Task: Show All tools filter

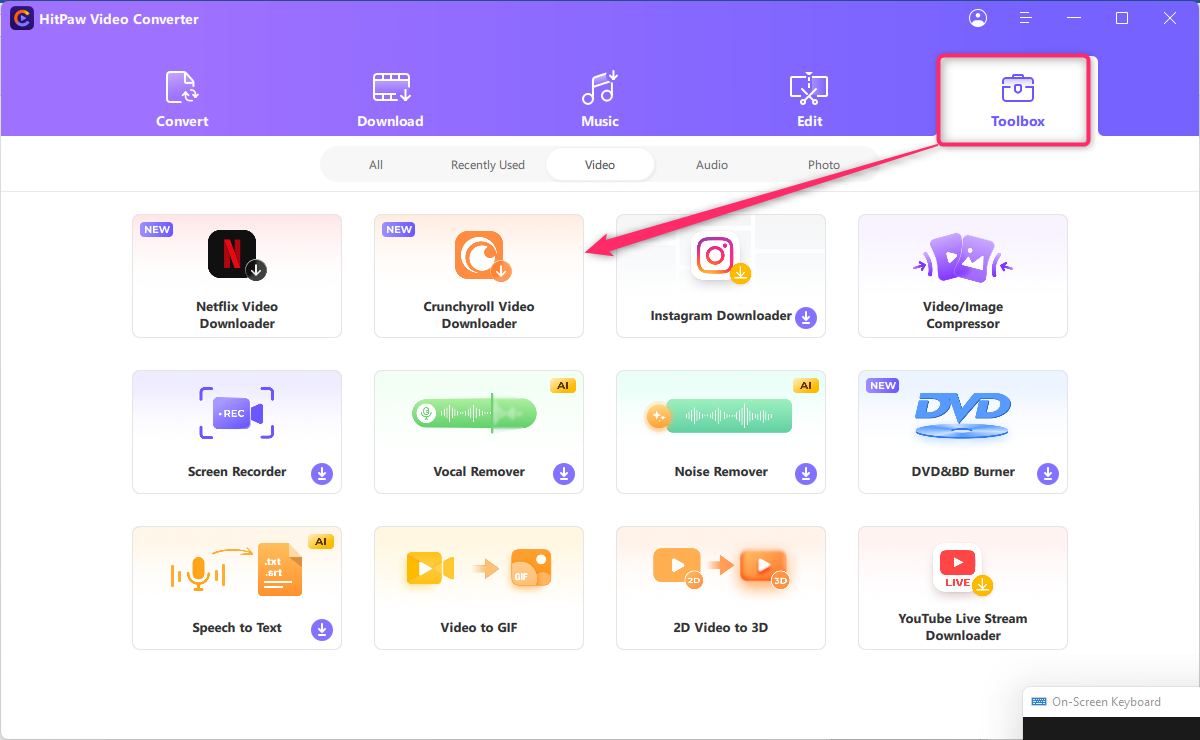Action: (x=376, y=165)
